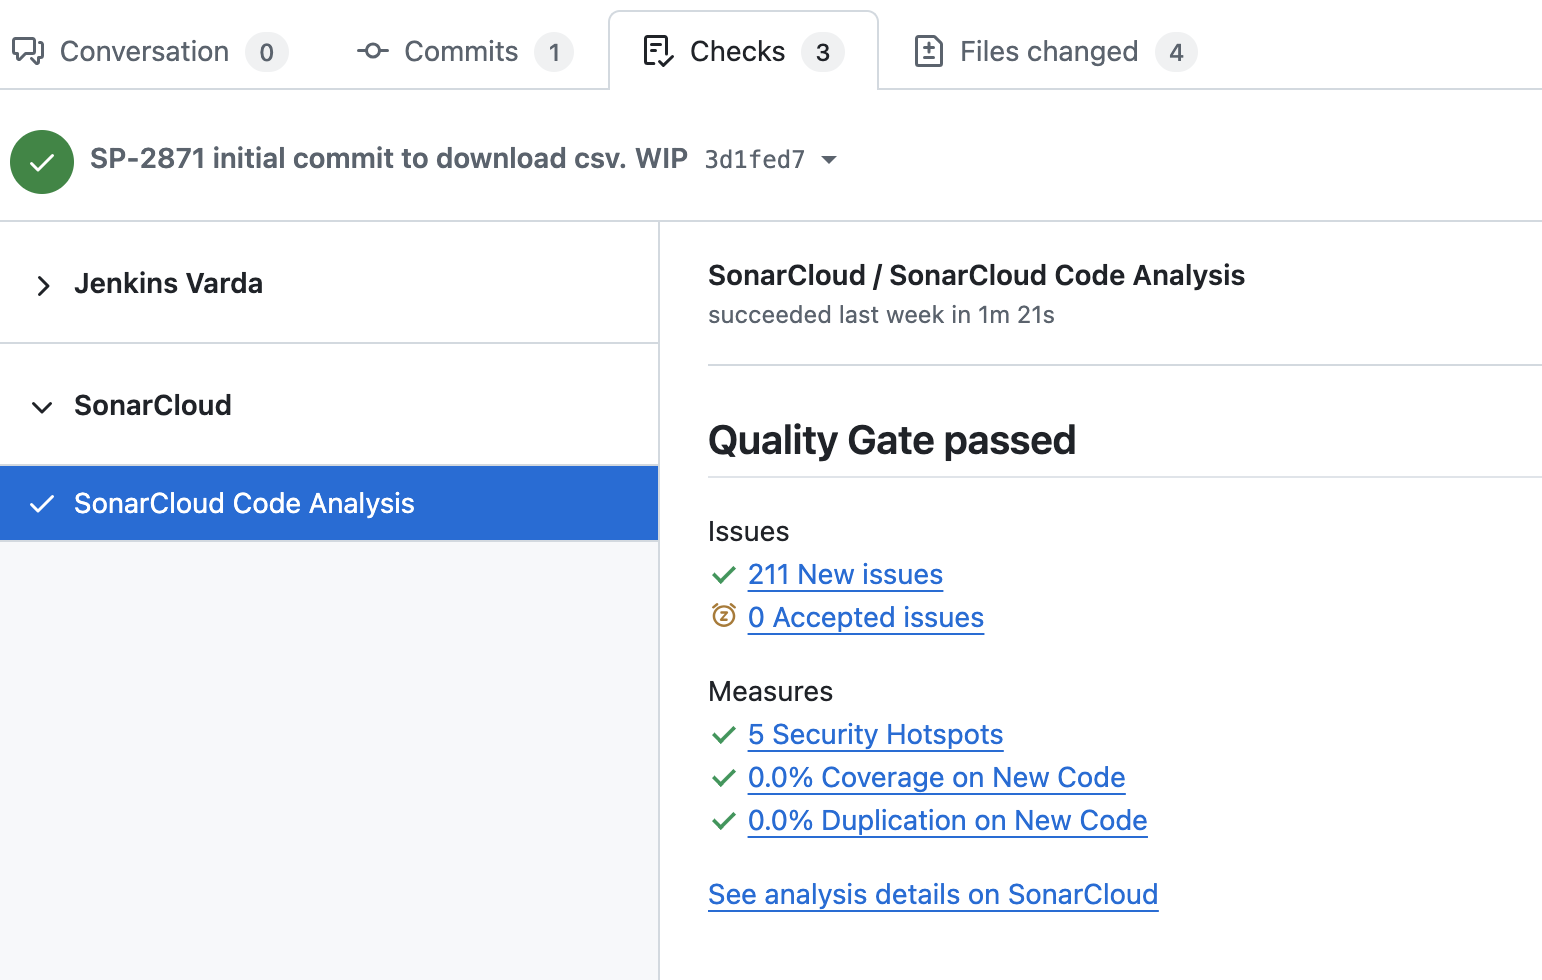
Task: Click the snooze icon beside Accepted issues
Action: click(x=724, y=615)
